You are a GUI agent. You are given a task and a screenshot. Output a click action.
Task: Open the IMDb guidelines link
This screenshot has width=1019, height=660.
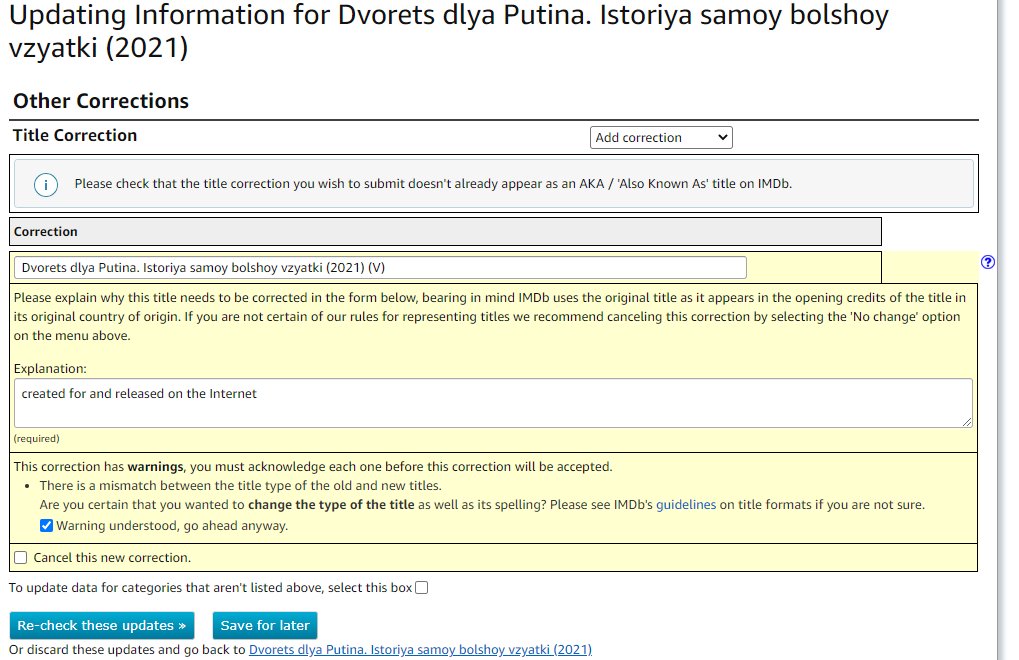[686, 504]
